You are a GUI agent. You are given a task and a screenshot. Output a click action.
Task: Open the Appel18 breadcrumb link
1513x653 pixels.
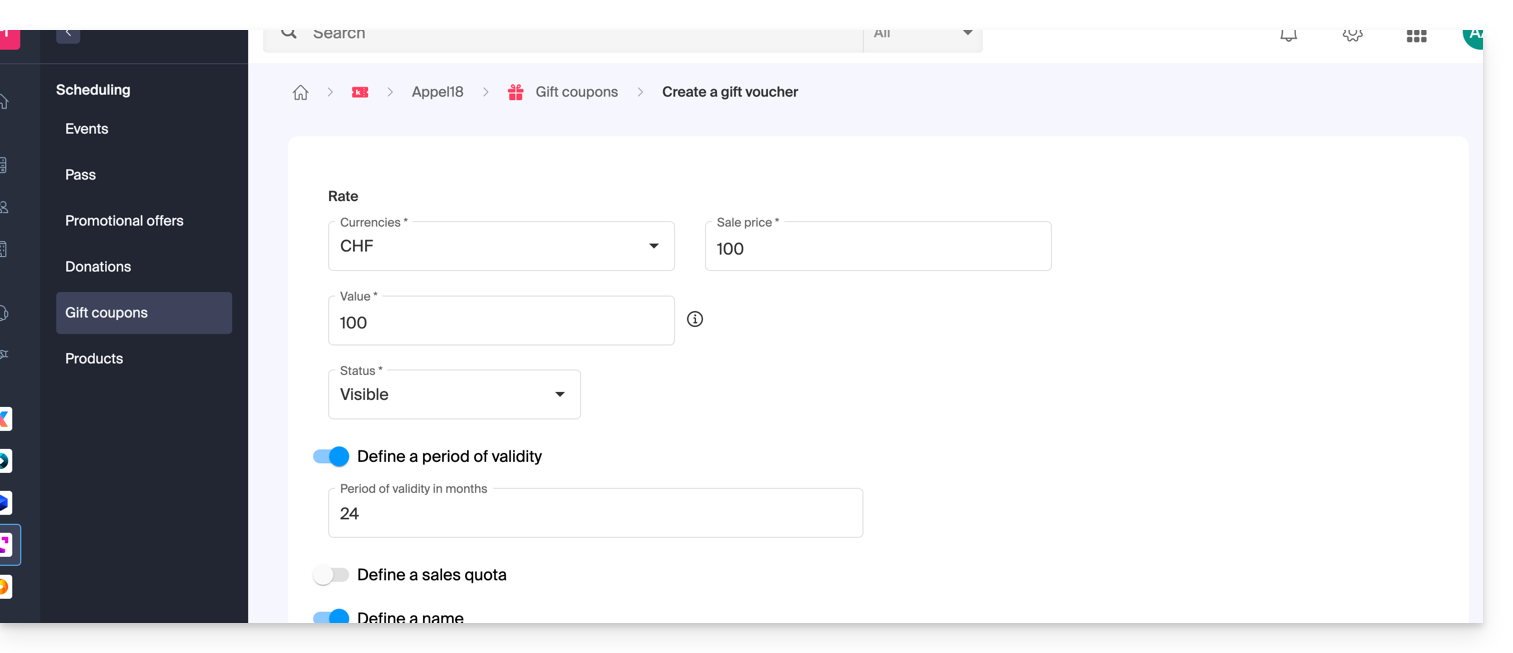(x=437, y=92)
